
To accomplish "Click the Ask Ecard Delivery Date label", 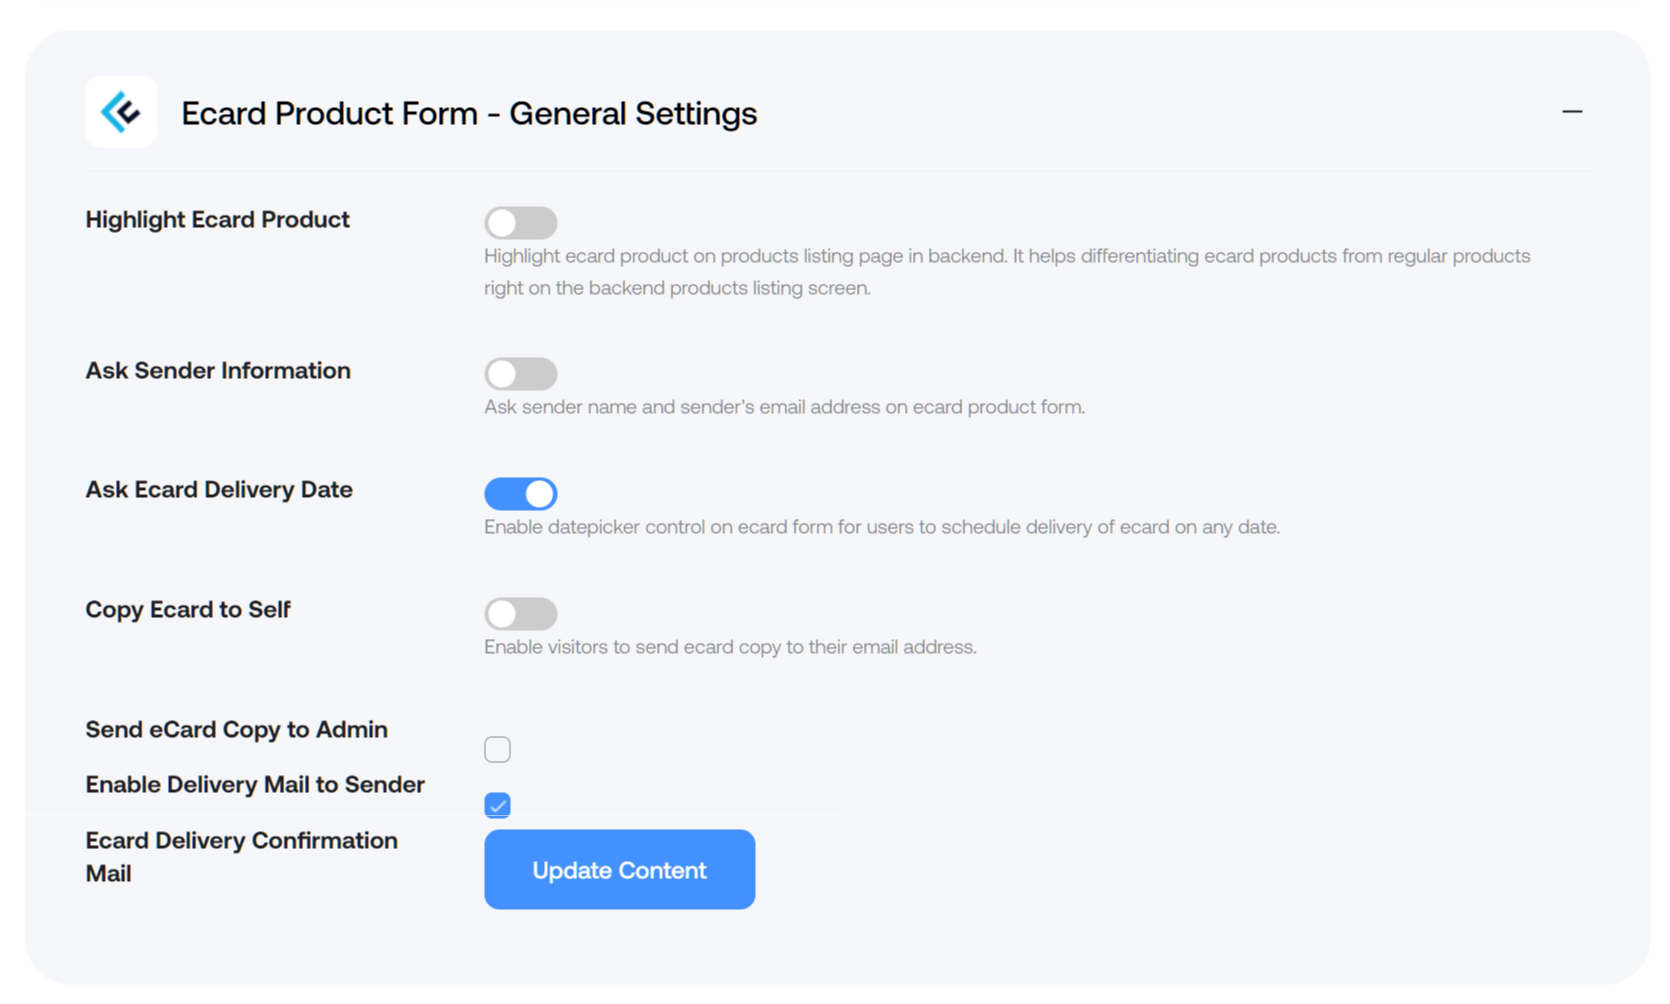I will tap(219, 490).
